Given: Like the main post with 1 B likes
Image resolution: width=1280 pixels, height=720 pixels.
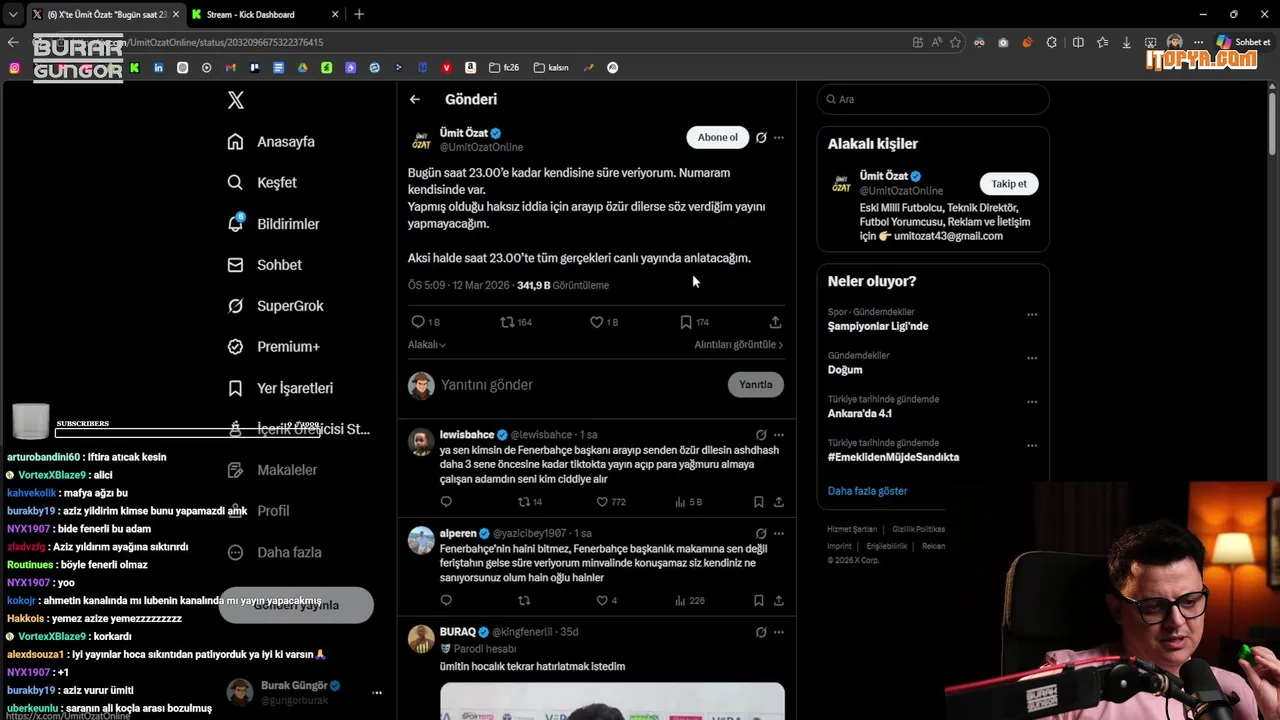Looking at the screenshot, I should coord(596,322).
